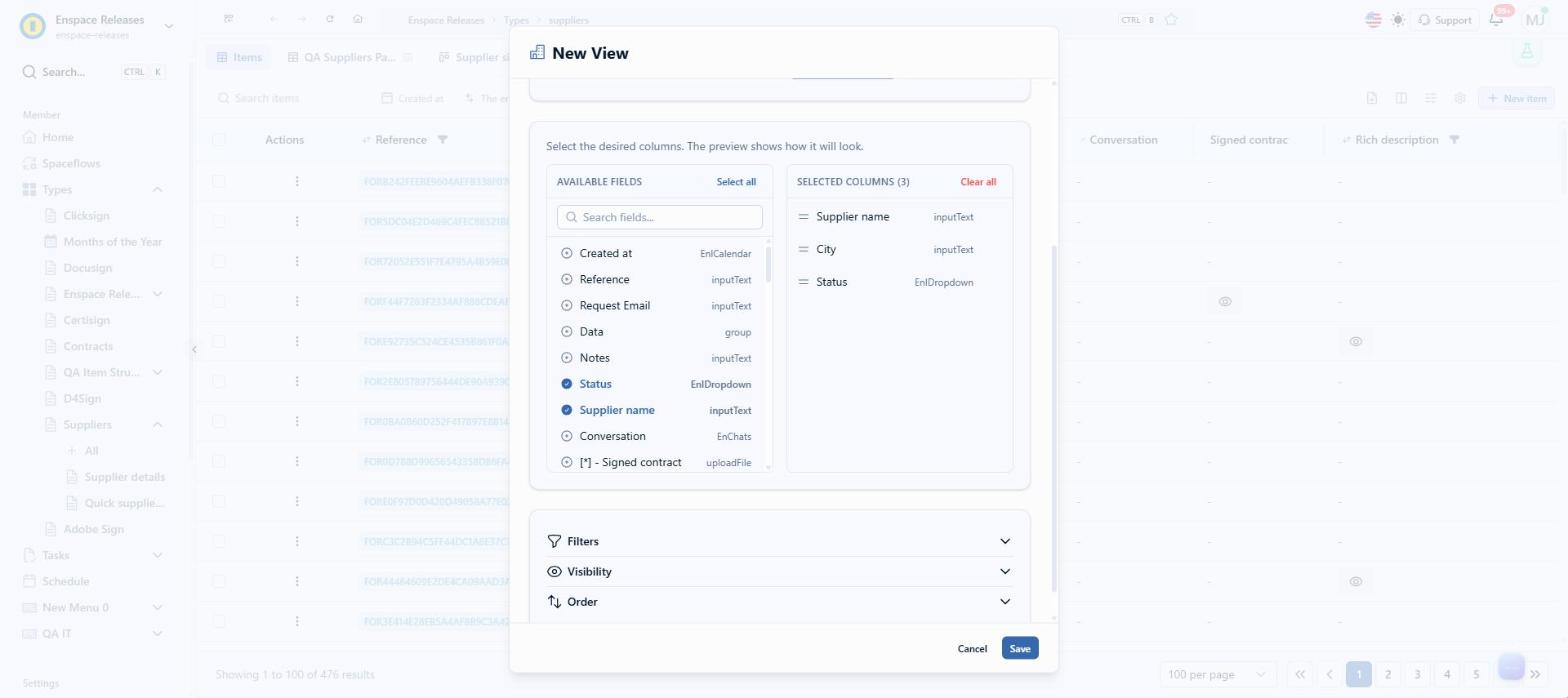Collapse the Suppliers submenu chevron
Screen dimensions: 1568x698
(x=157, y=425)
